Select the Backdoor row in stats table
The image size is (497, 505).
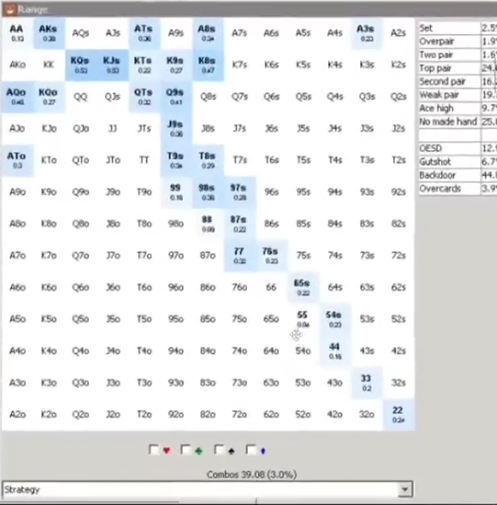point(458,175)
